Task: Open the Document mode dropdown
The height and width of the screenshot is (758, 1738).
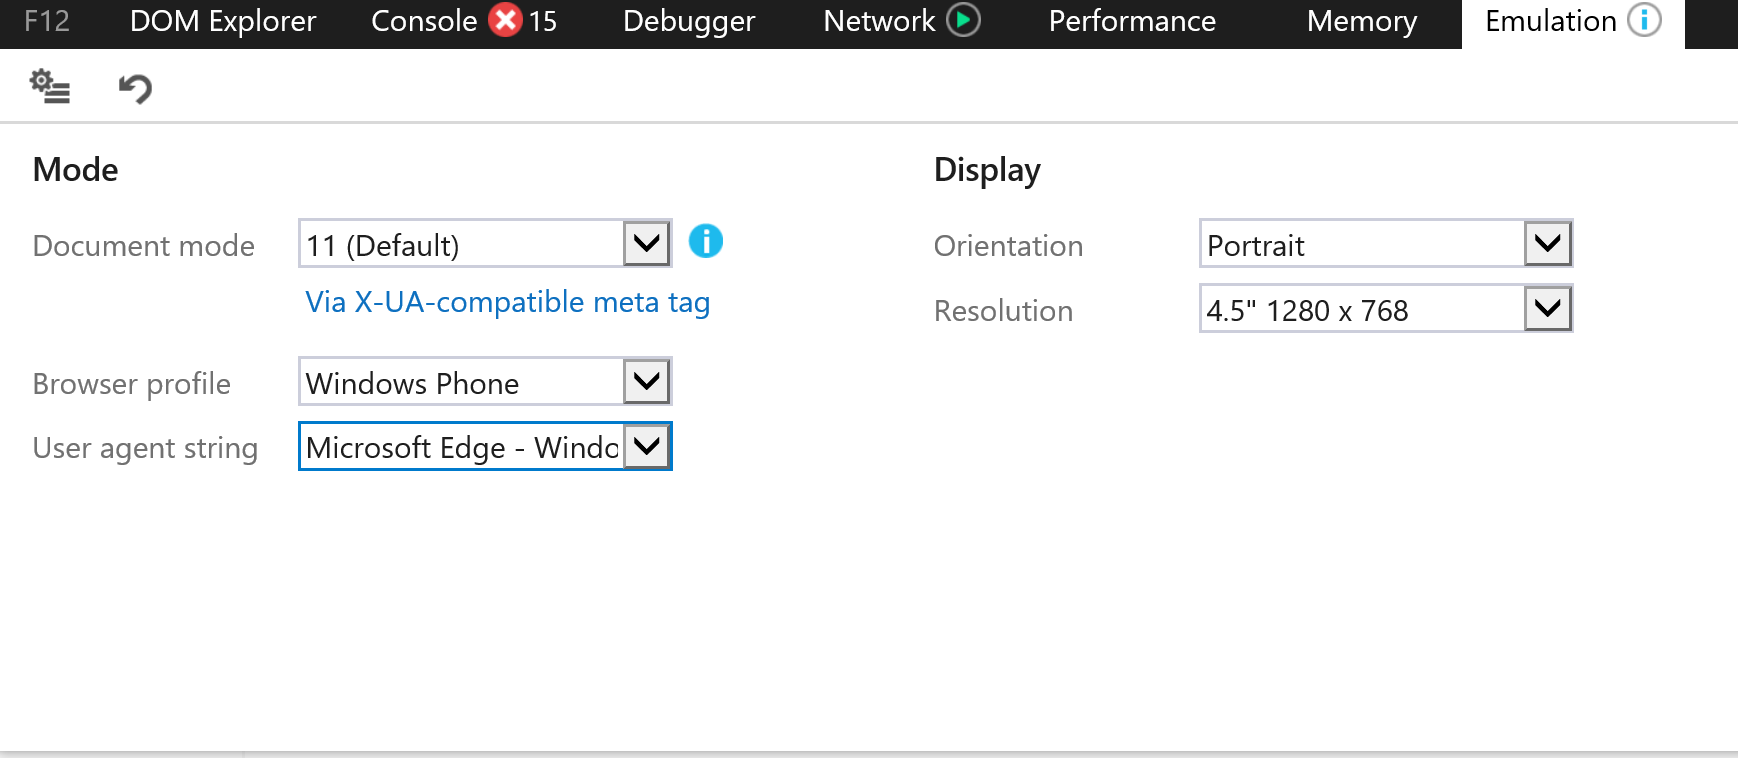Action: point(485,244)
